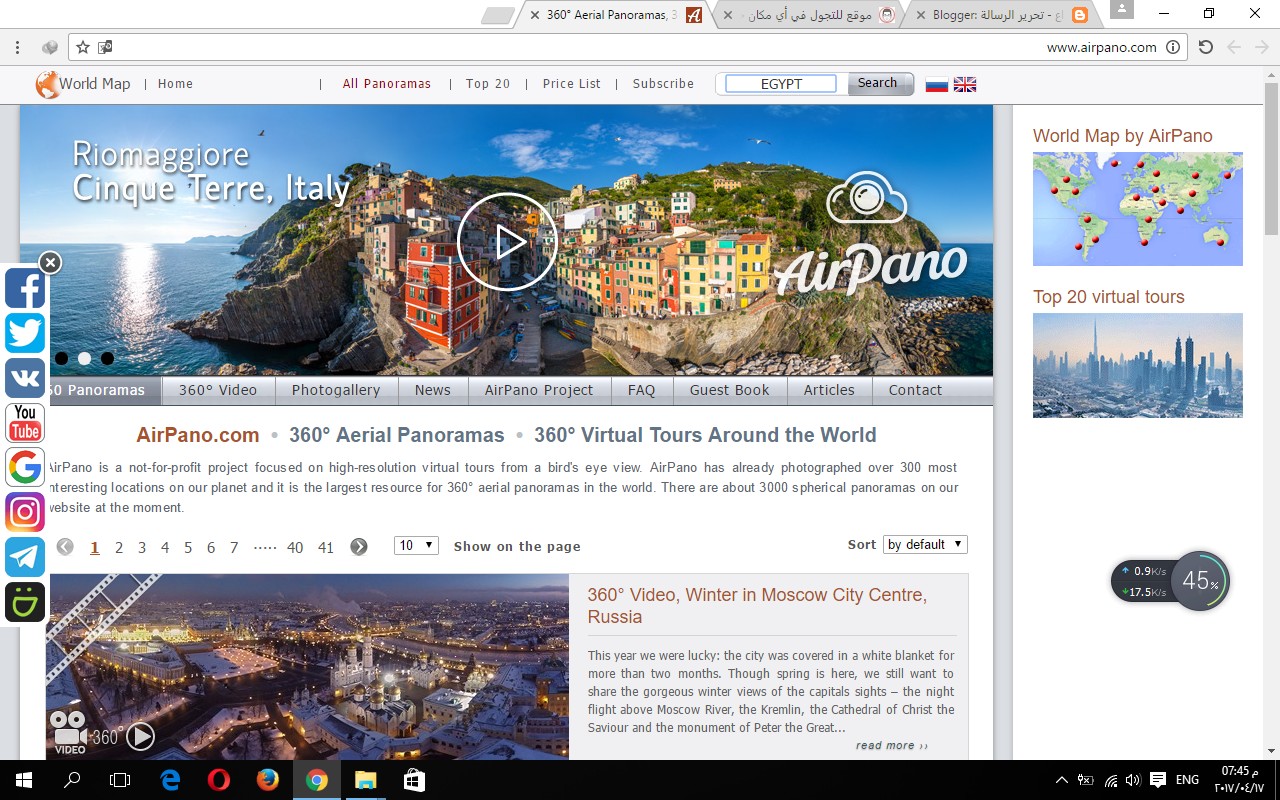Open the Subscribe link
The height and width of the screenshot is (800, 1280).
pos(663,84)
